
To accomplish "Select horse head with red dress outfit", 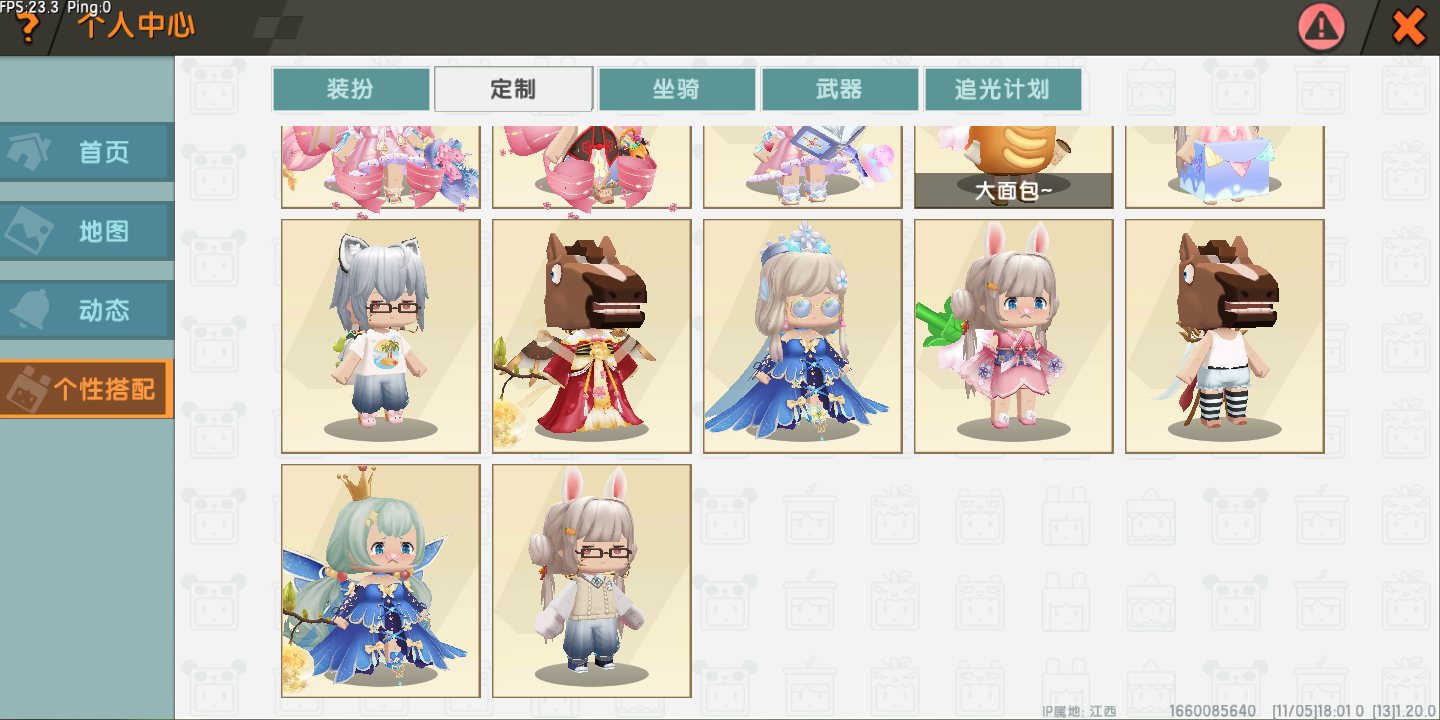I will tap(592, 336).
